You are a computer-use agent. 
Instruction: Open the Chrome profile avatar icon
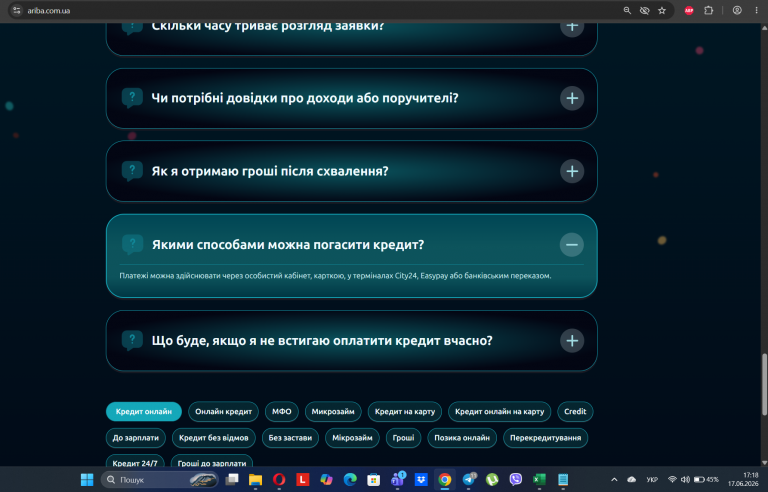(737, 10)
